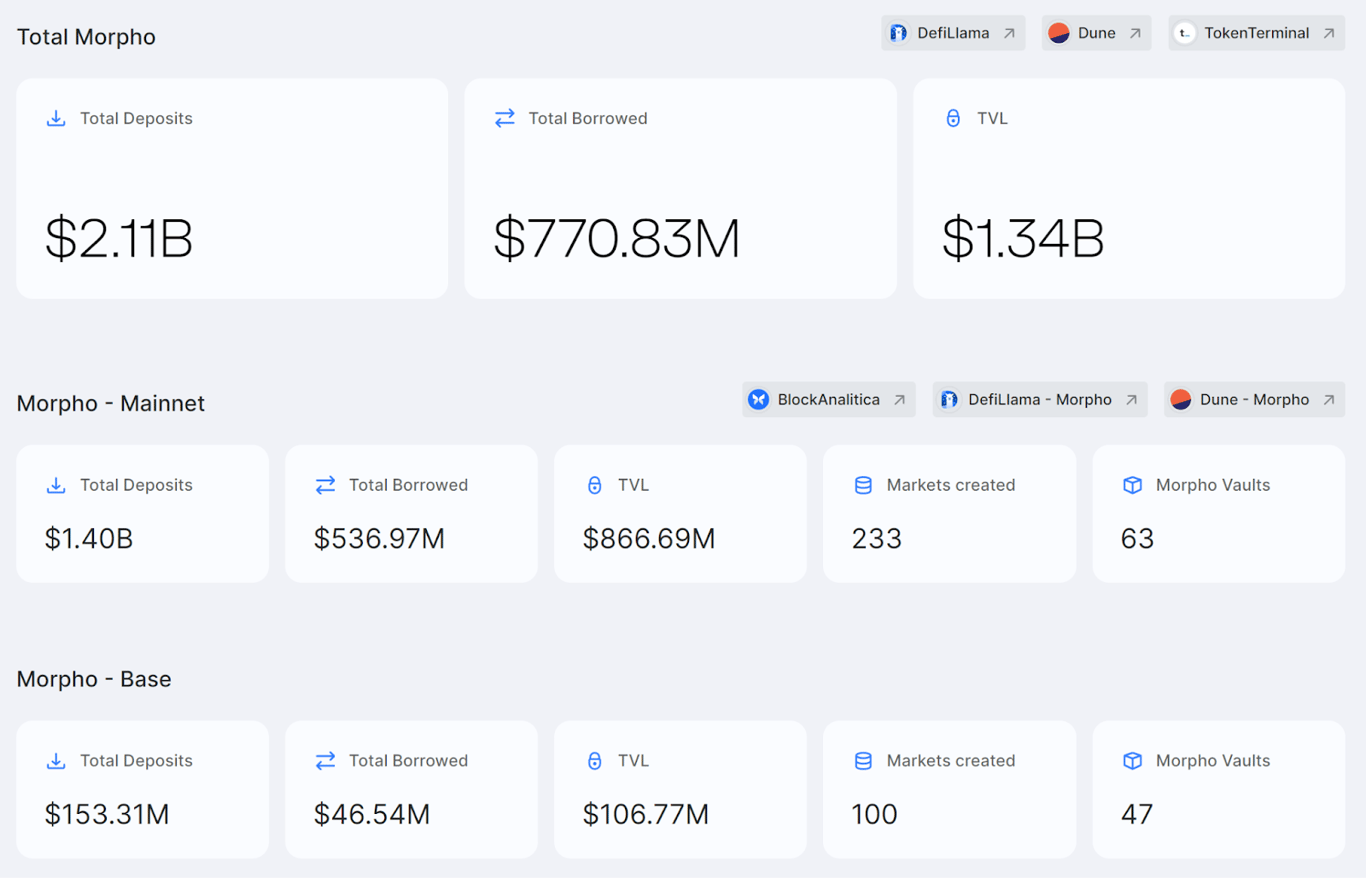Screen dimensions: 1366x878
Task: Open the Dune - Morpho link
Action: pos(1253,400)
